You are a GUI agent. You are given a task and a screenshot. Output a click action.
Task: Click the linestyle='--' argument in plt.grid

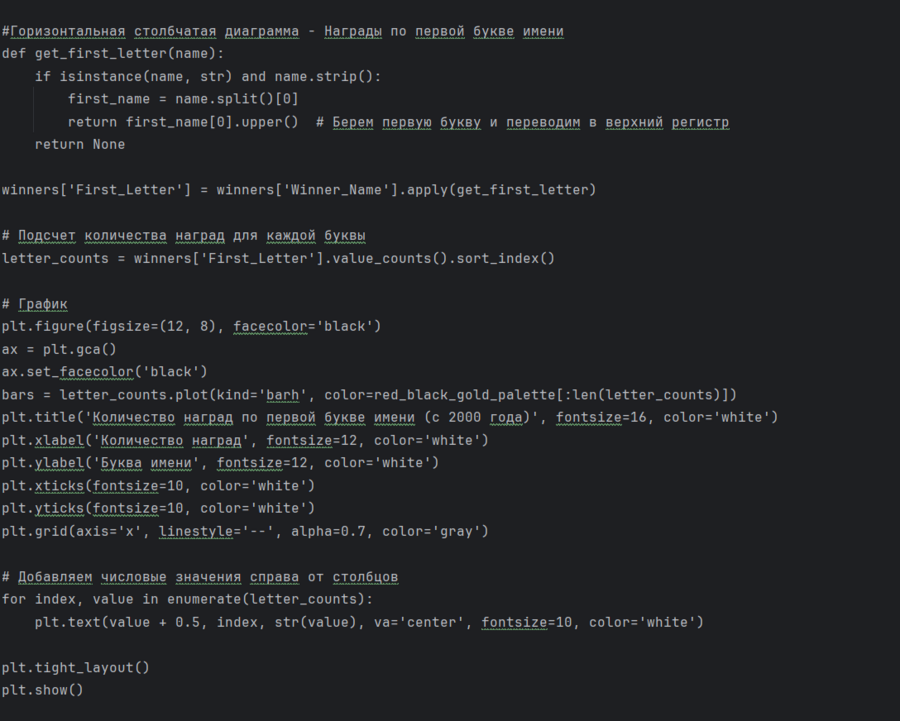click(x=216, y=531)
